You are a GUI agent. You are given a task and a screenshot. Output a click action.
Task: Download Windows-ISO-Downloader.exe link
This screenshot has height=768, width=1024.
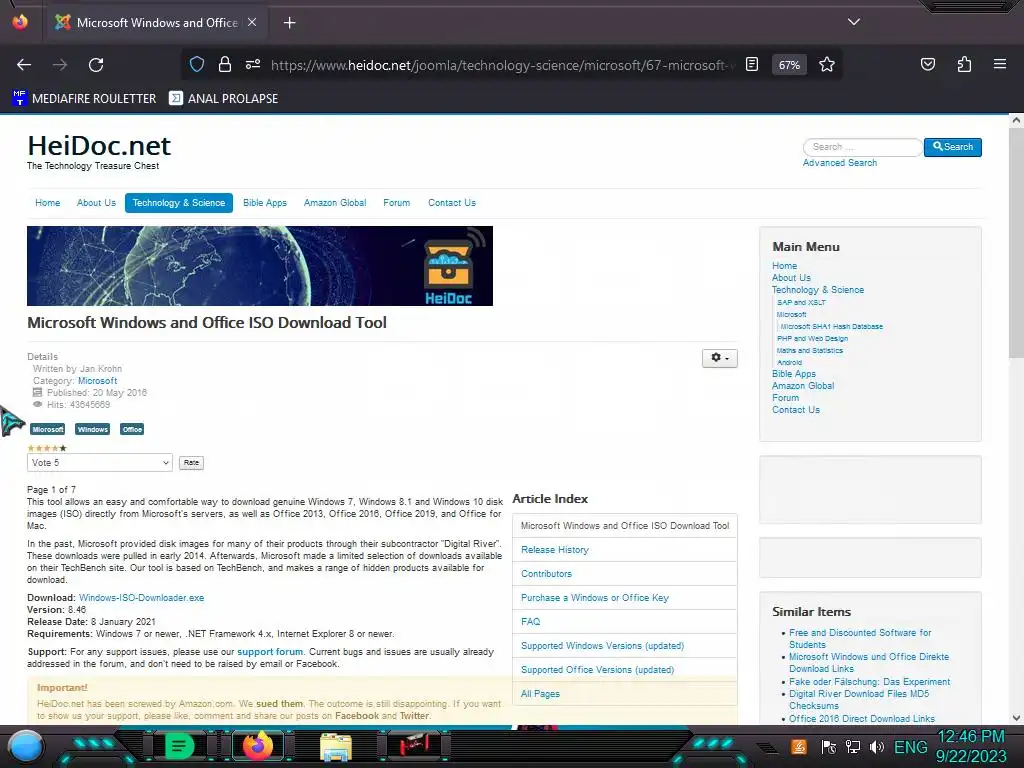pos(141,598)
